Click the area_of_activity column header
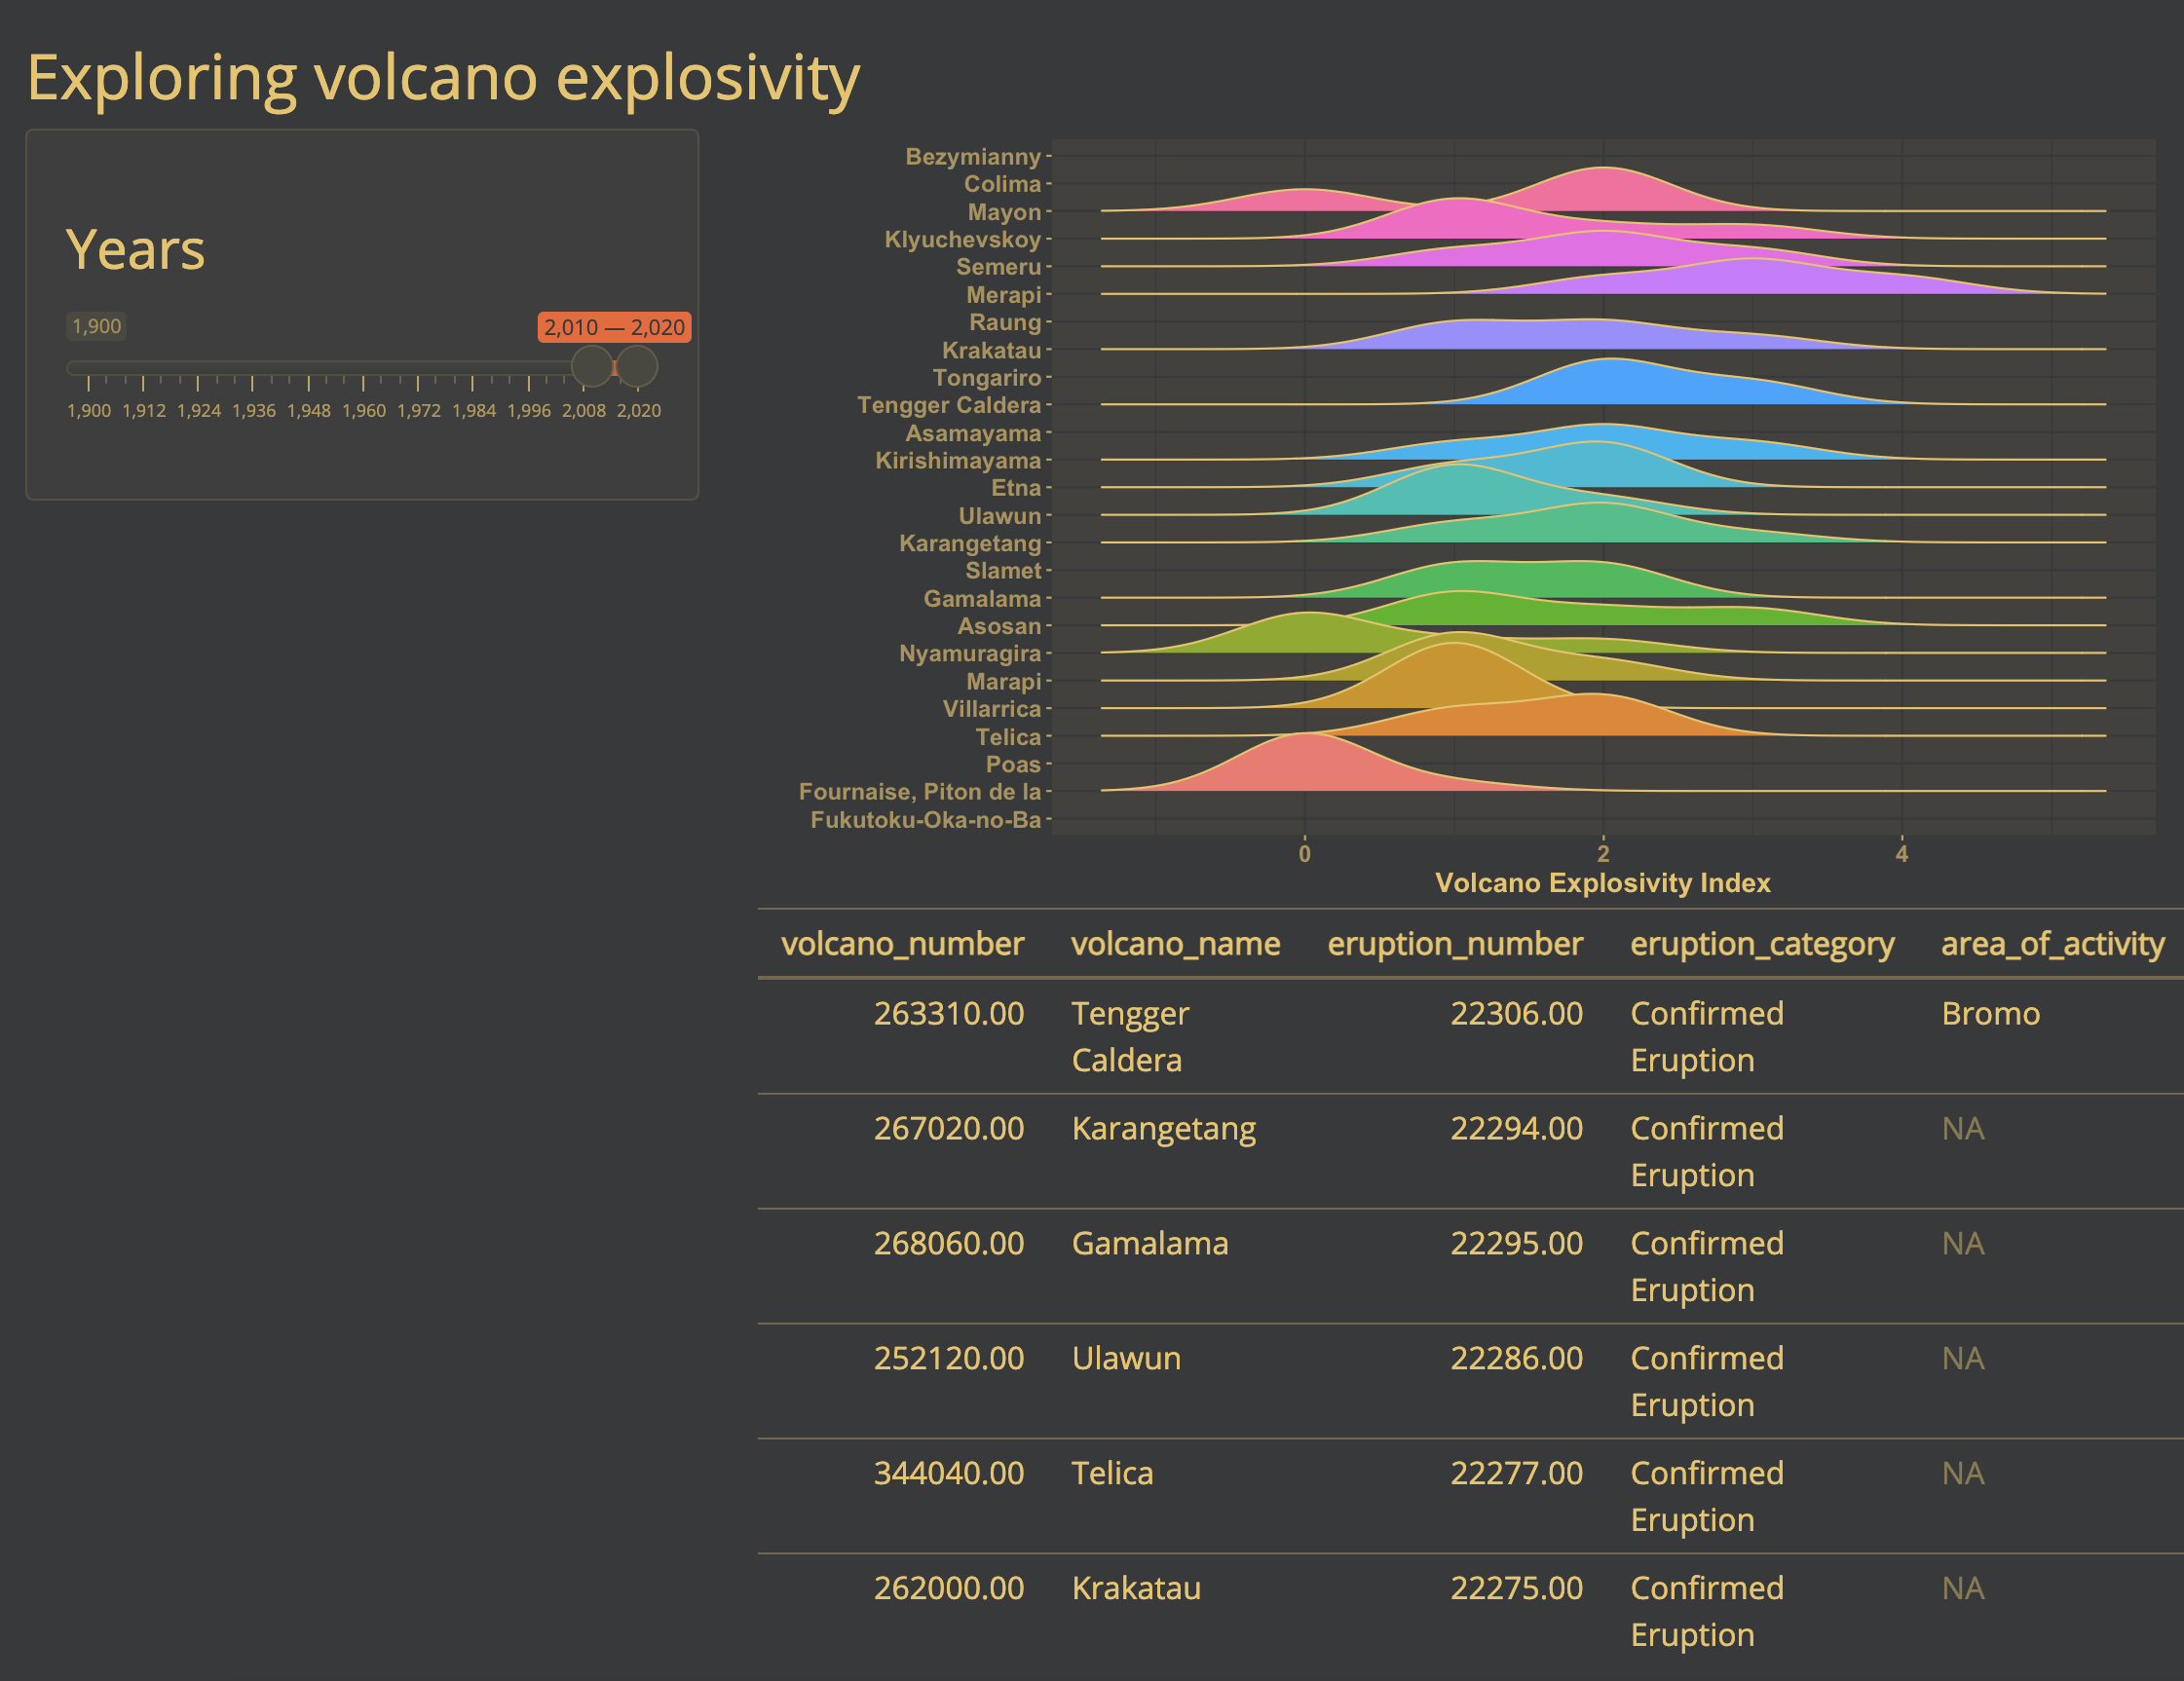This screenshot has height=1681, width=2184. point(2053,944)
